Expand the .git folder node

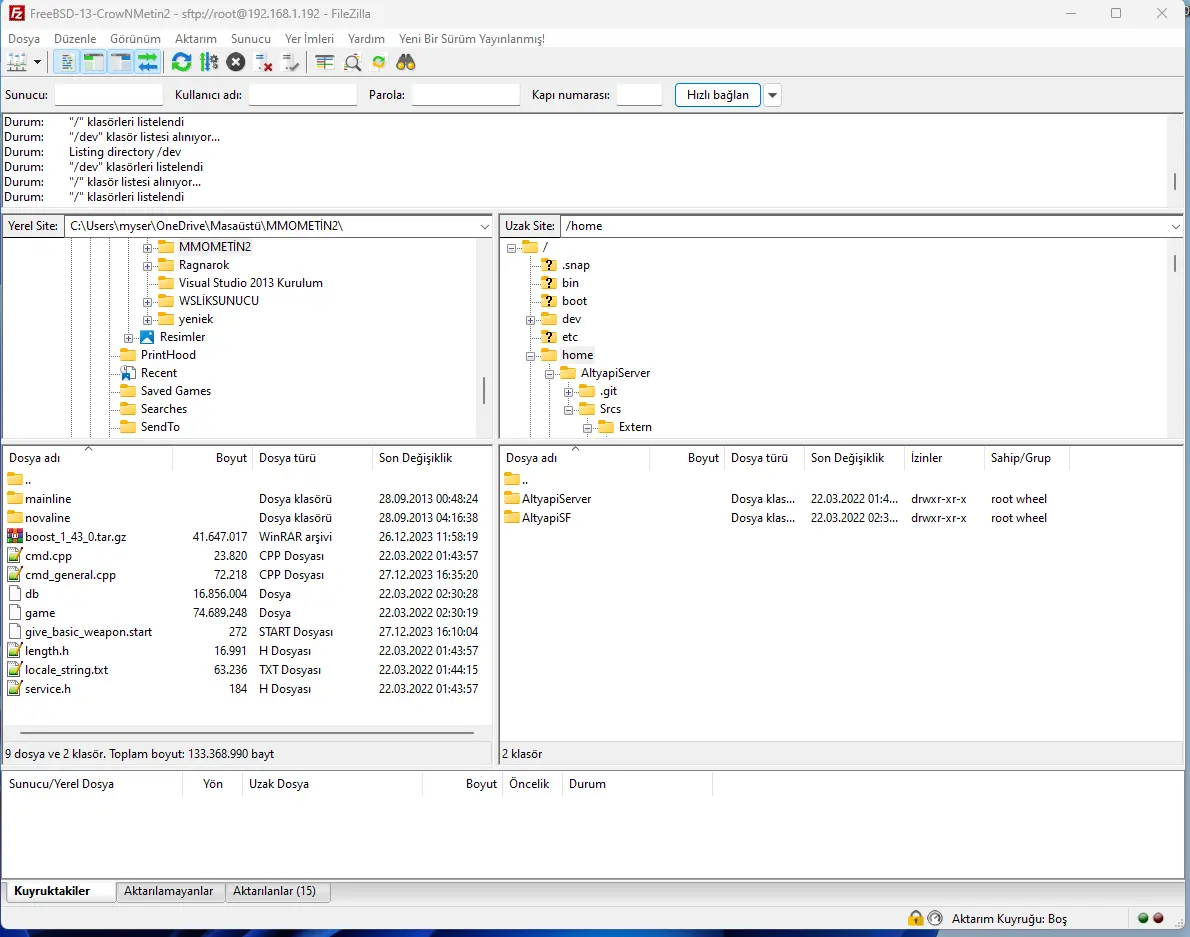(x=568, y=391)
